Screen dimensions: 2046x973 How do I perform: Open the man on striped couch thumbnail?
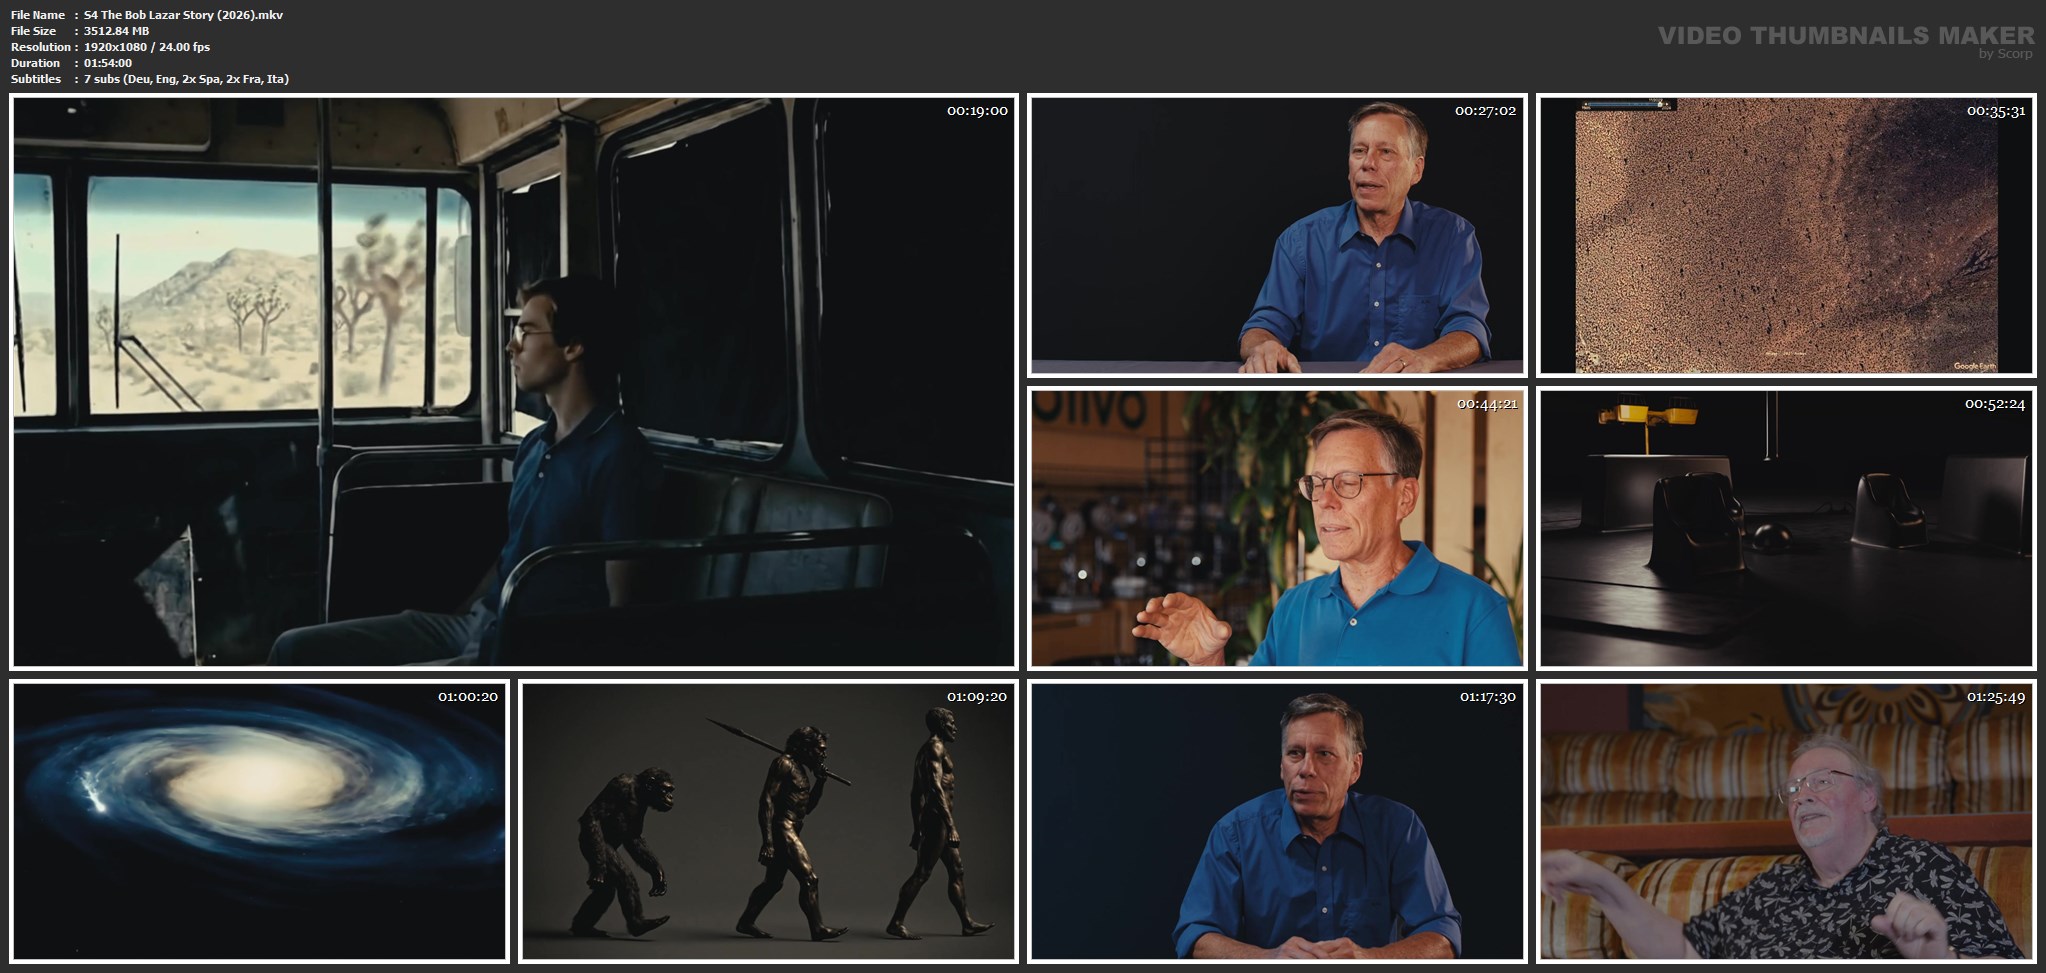tap(1785, 821)
